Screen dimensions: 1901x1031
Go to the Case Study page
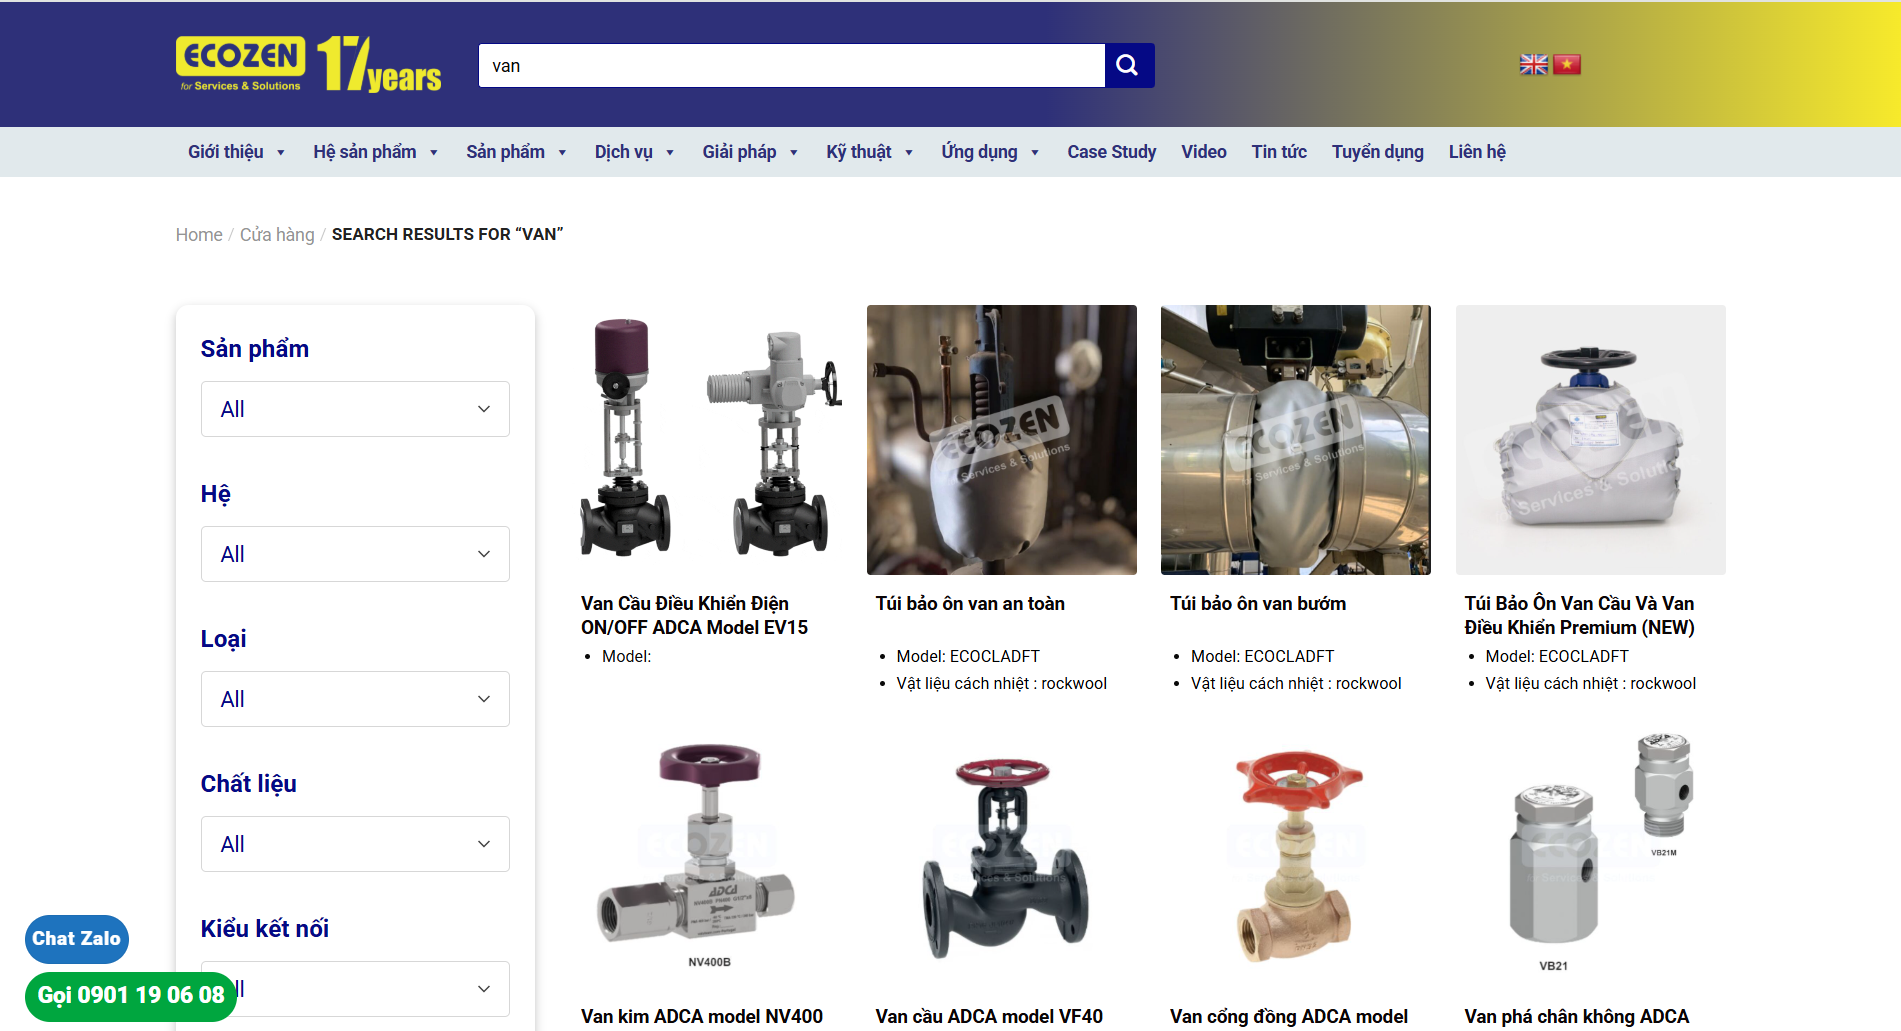click(x=1111, y=152)
